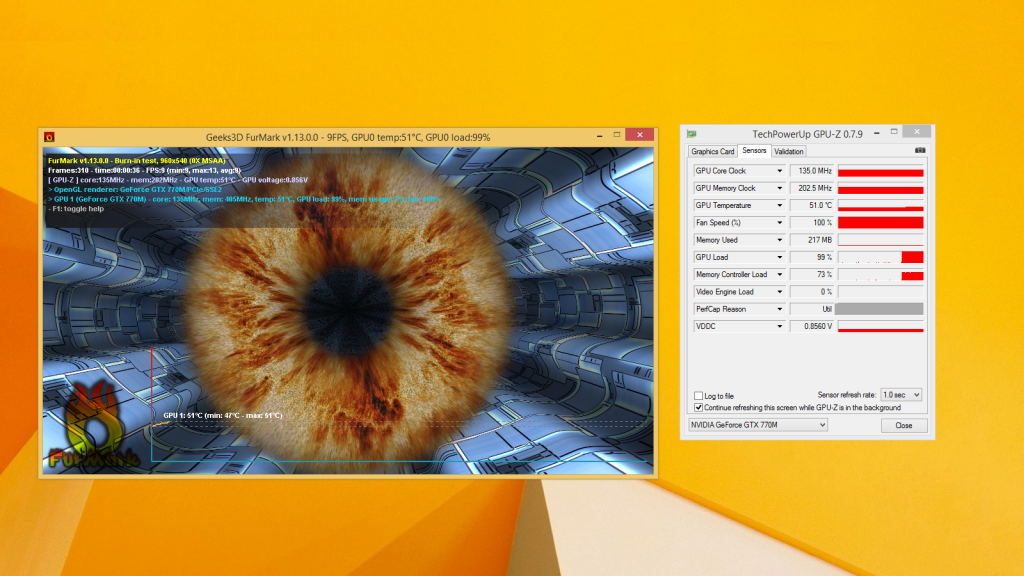Click the 99 % GPU load value
The height and width of the screenshot is (576, 1024).
point(812,257)
